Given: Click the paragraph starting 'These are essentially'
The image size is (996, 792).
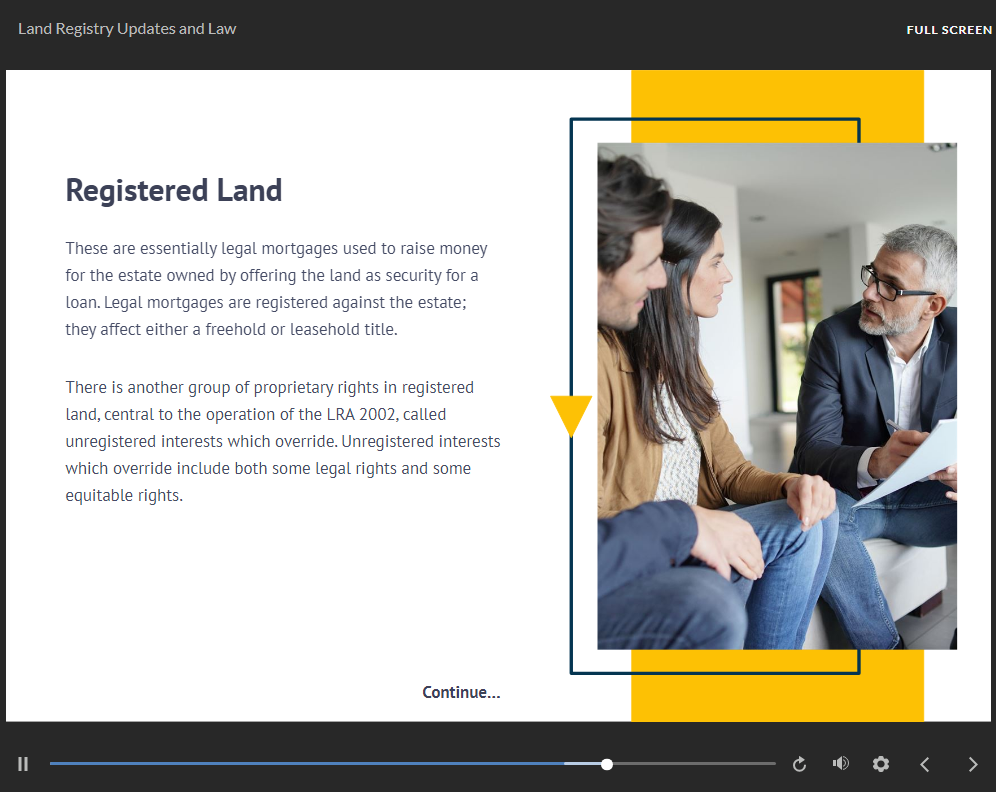Looking at the screenshot, I should point(276,289).
